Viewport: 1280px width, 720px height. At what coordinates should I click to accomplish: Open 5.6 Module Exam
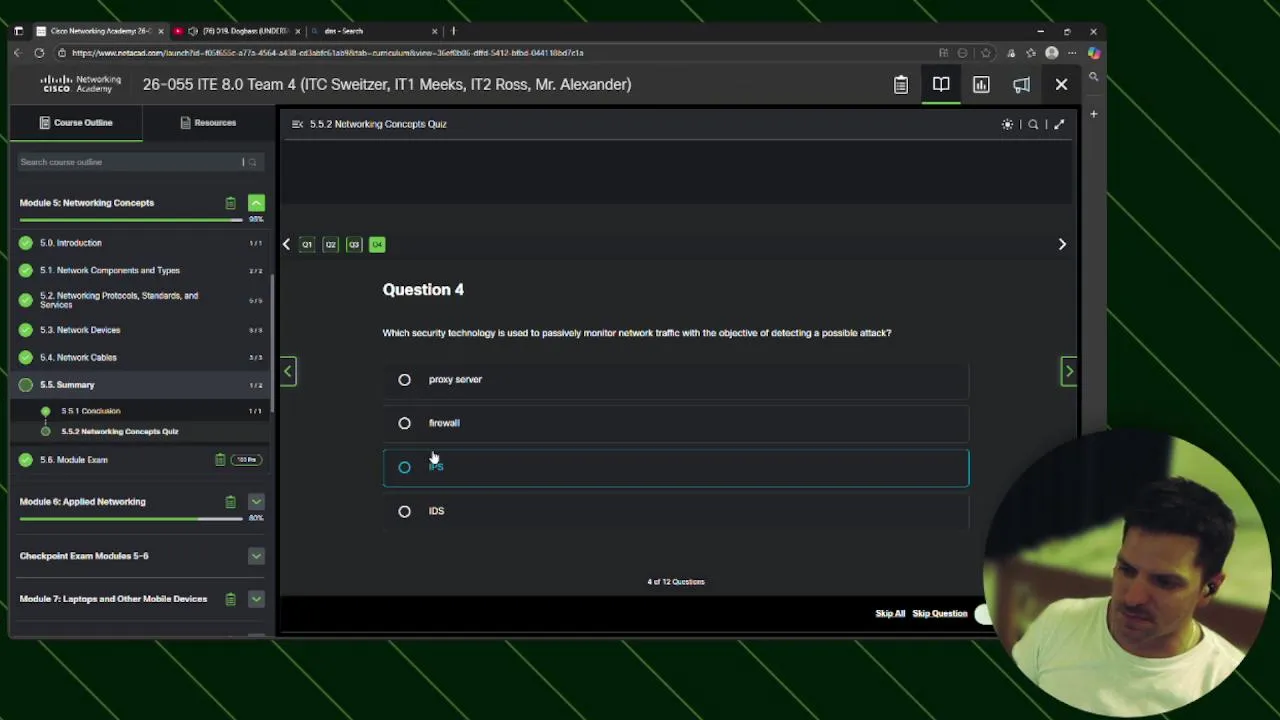[x=74, y=460]
